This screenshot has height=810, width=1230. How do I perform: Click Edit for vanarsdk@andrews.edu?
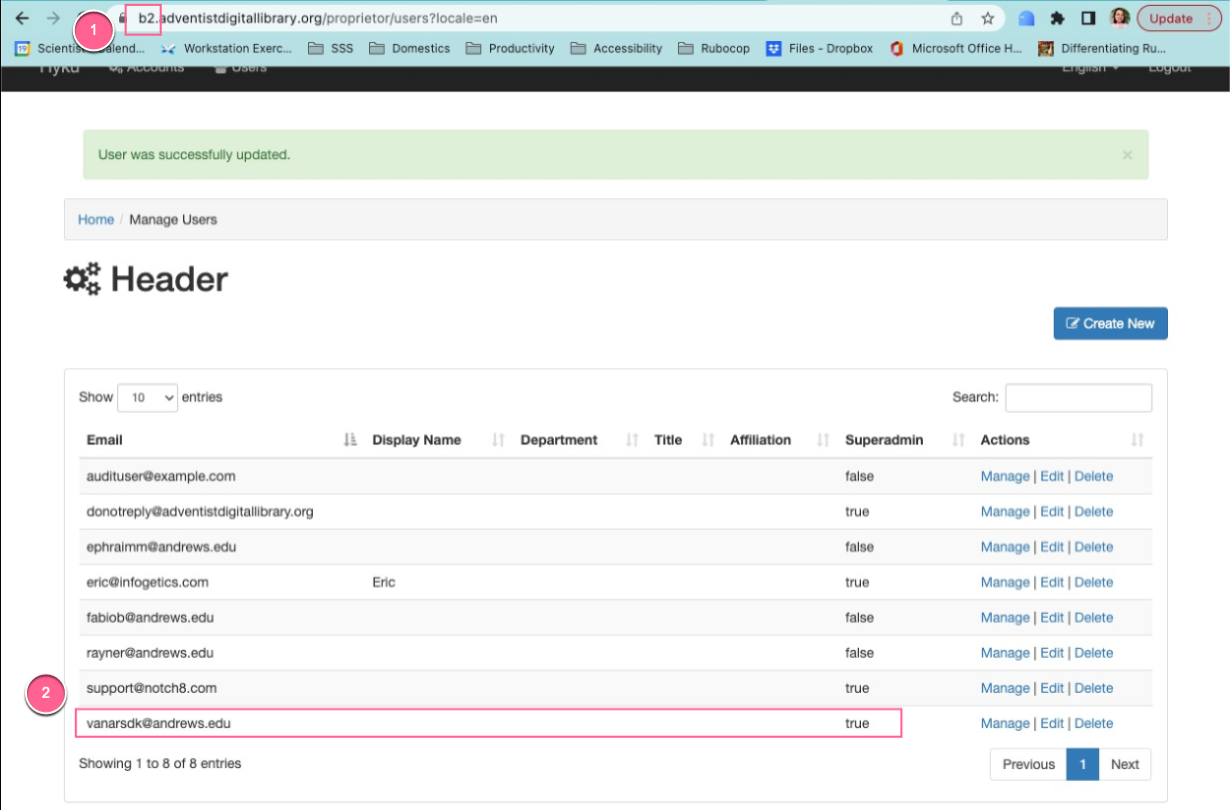1052,723
